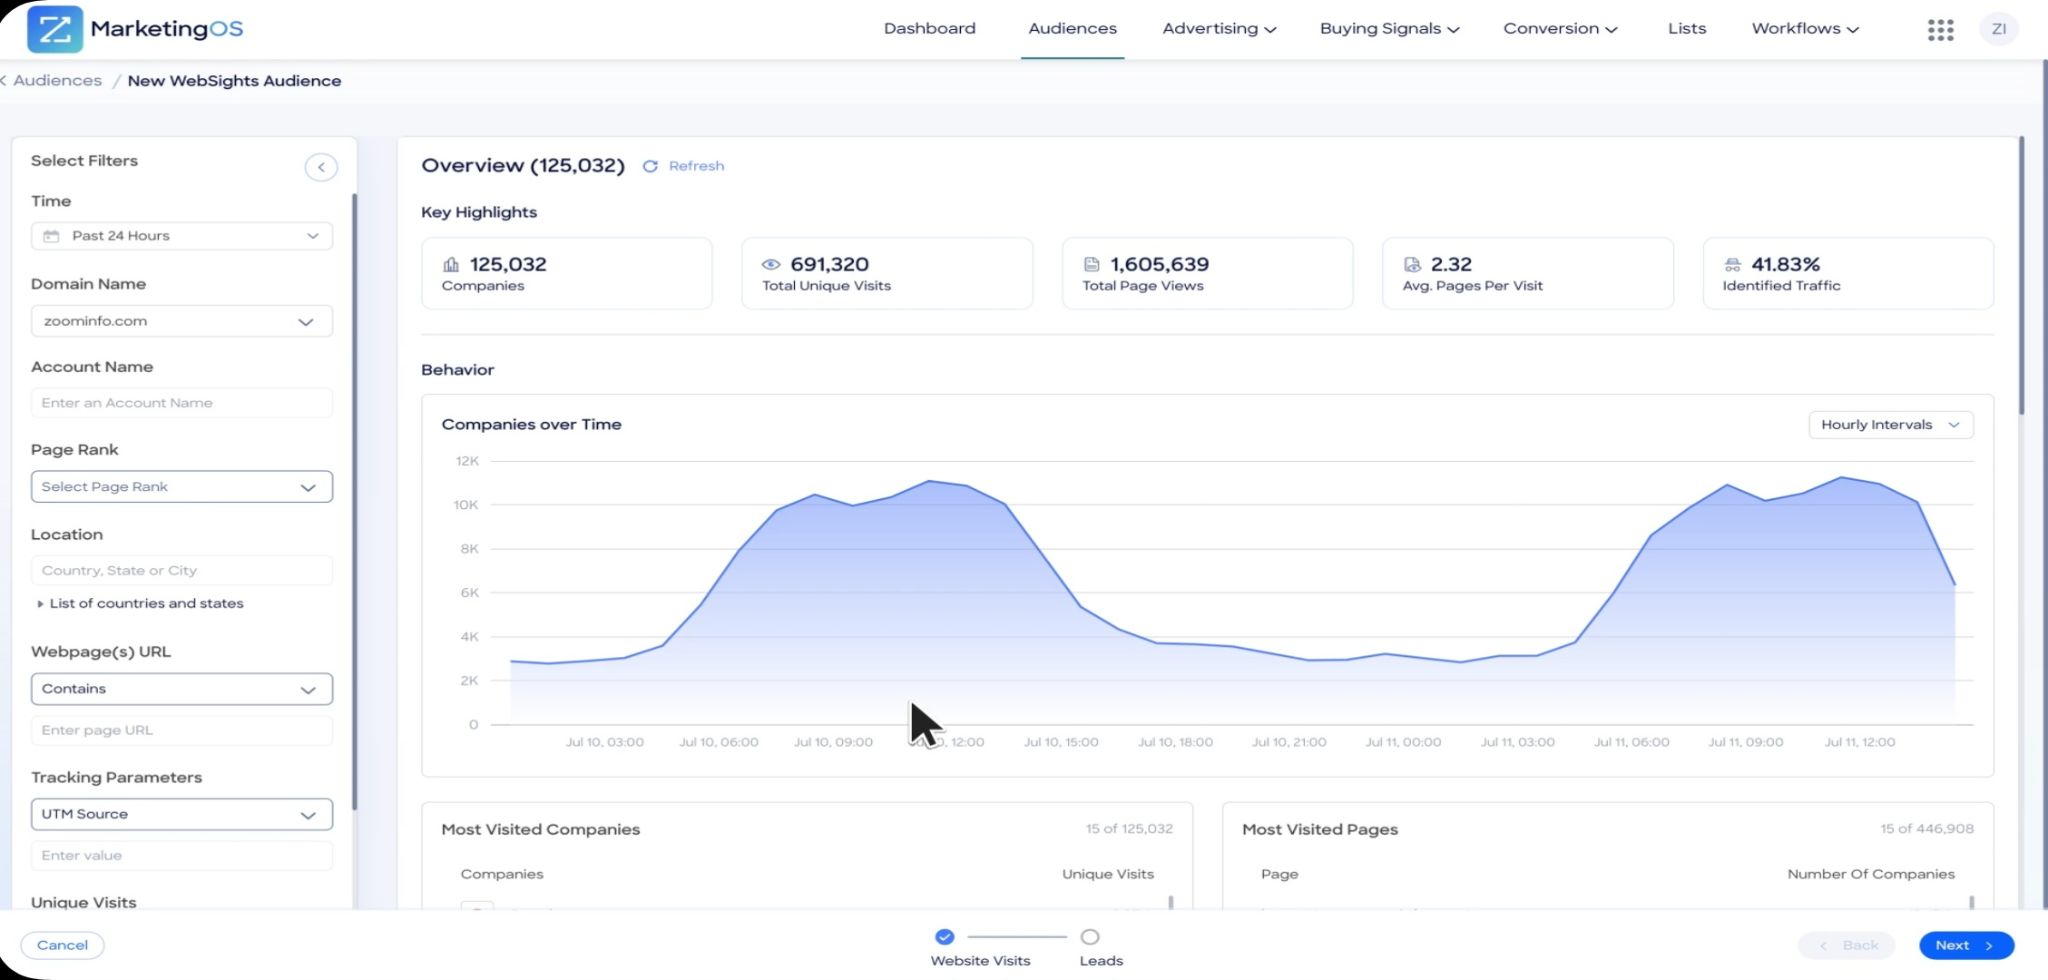Select the Website Visits step indicator
This screenshot has width=2048, height=980.
click(x=944, y=937)
